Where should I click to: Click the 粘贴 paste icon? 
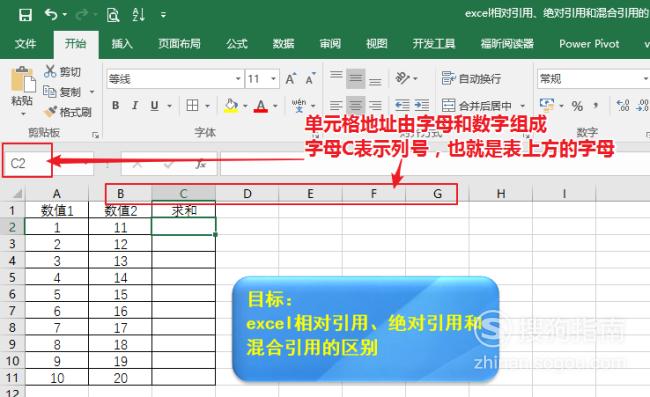pyautogui.click(x=22, y=79)
